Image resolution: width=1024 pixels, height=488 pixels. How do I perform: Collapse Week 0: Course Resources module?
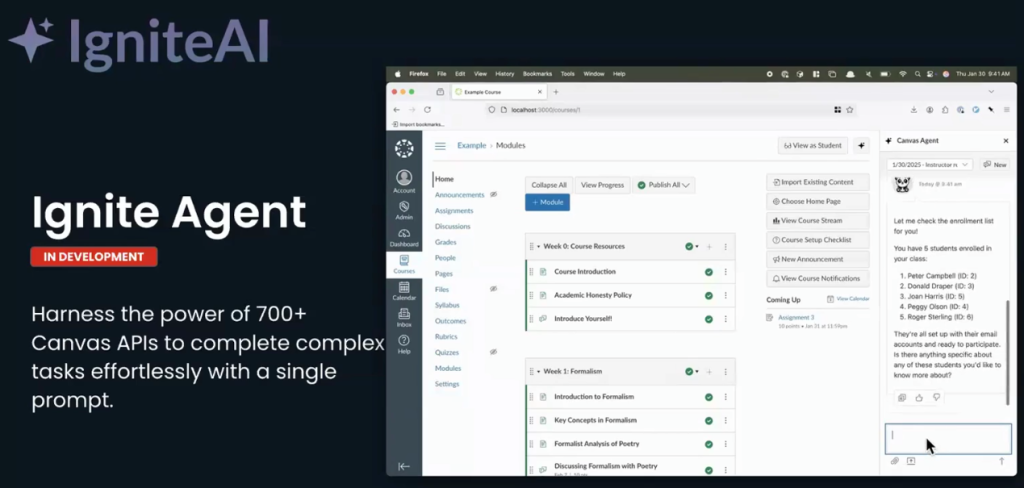(x=539, y=246)
